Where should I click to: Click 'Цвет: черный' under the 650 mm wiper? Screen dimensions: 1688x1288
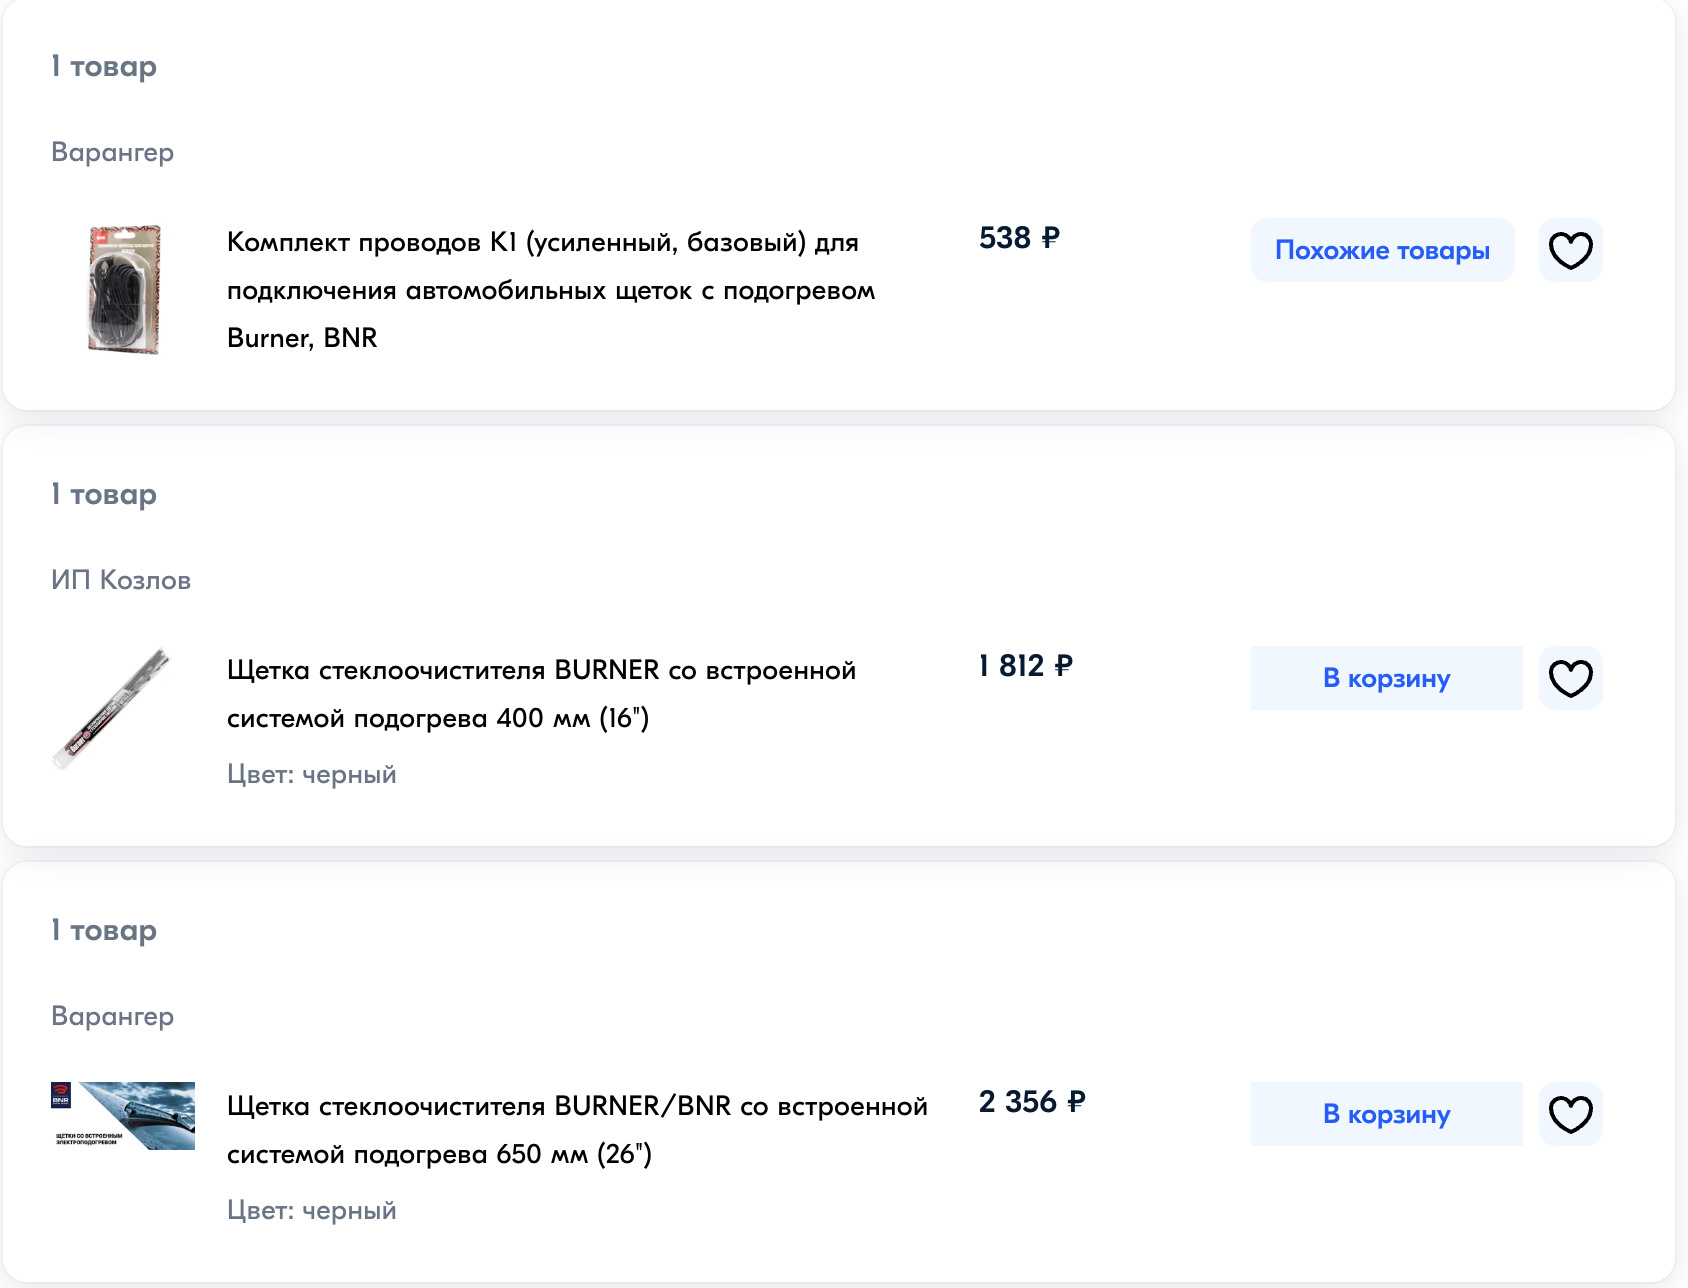point(312,1210)
